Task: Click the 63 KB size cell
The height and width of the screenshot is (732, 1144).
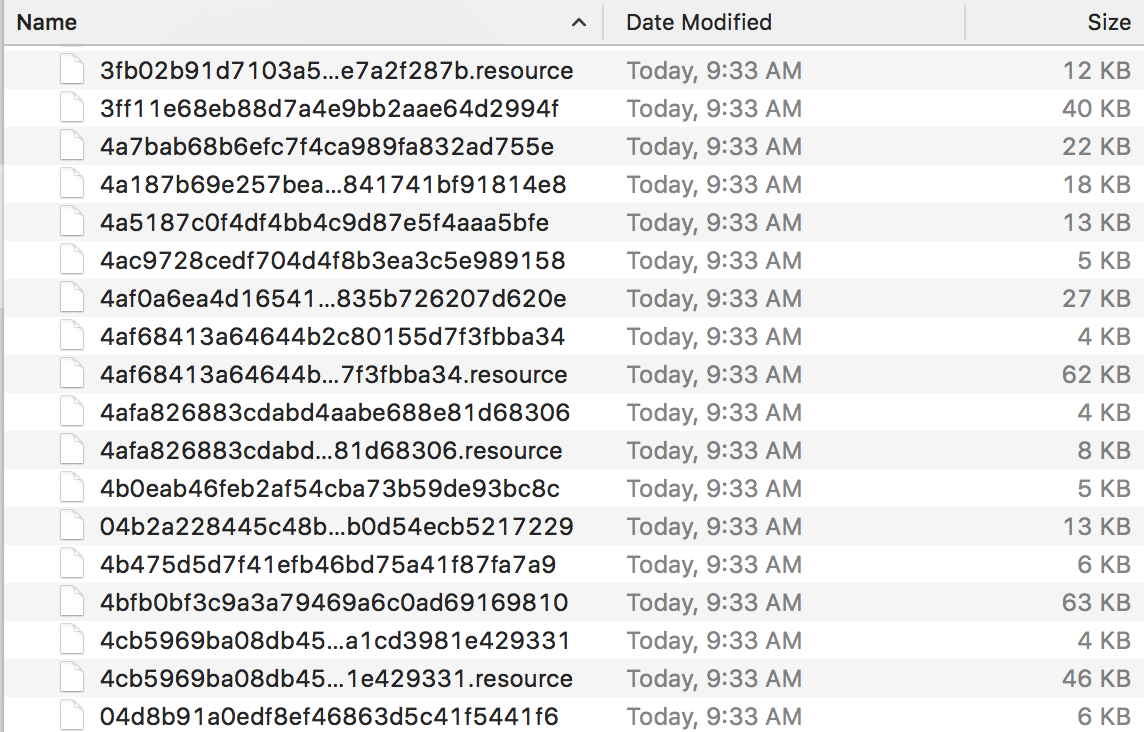Action: [1096, 602]
